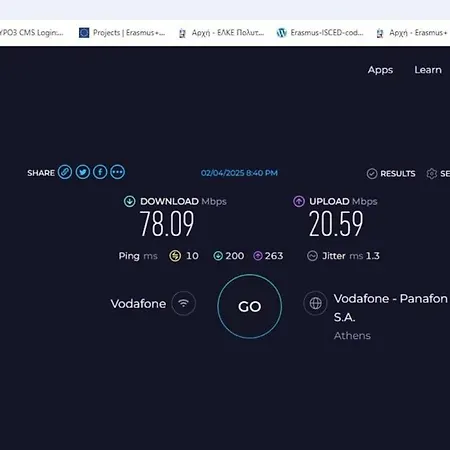
Task: Click the upload arrow icon
Action: click(x=299, y=201)
